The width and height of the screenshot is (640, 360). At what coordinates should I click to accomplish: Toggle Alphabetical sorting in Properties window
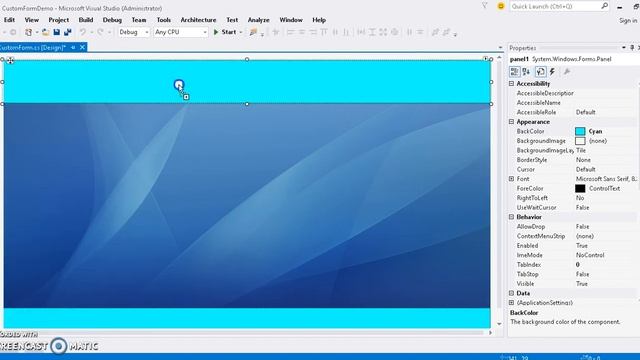526,72
